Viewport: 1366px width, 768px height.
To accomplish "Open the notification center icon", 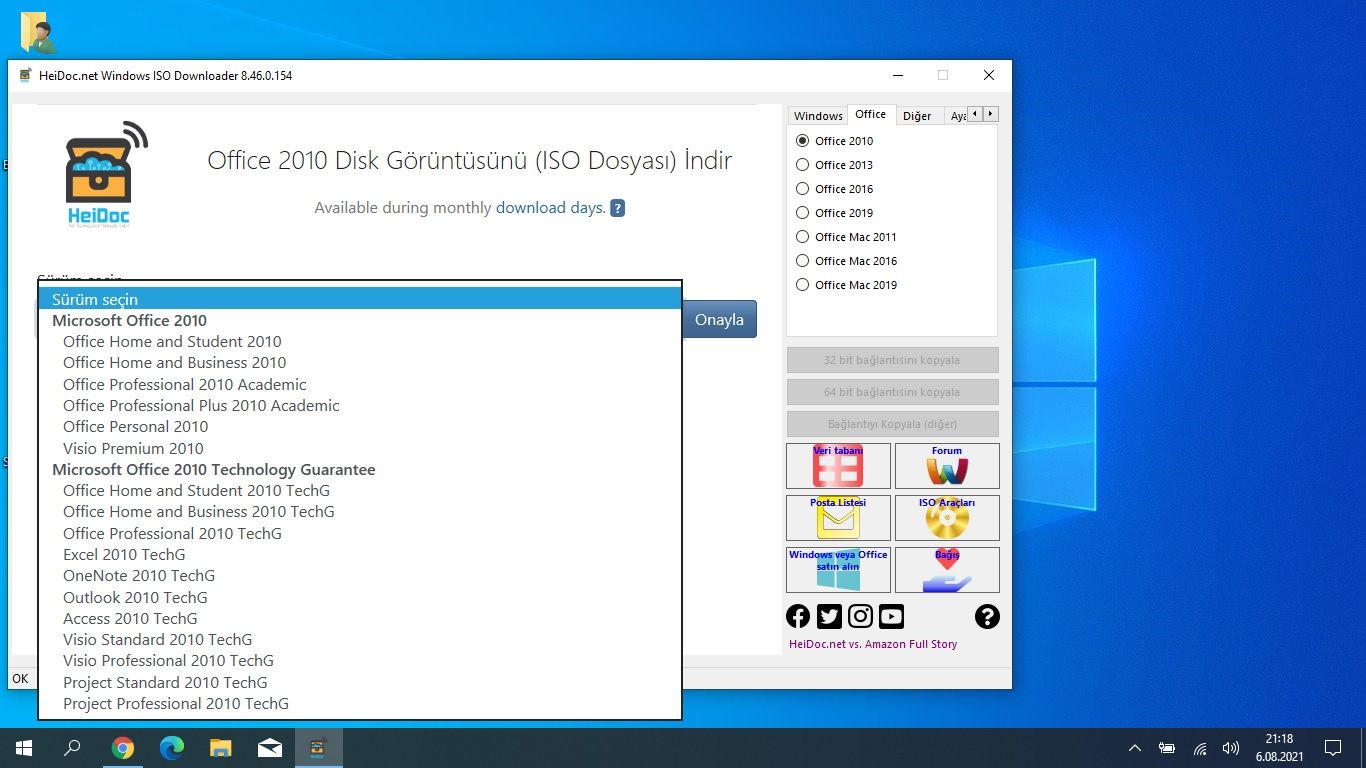I will [x=1332, y=748].
